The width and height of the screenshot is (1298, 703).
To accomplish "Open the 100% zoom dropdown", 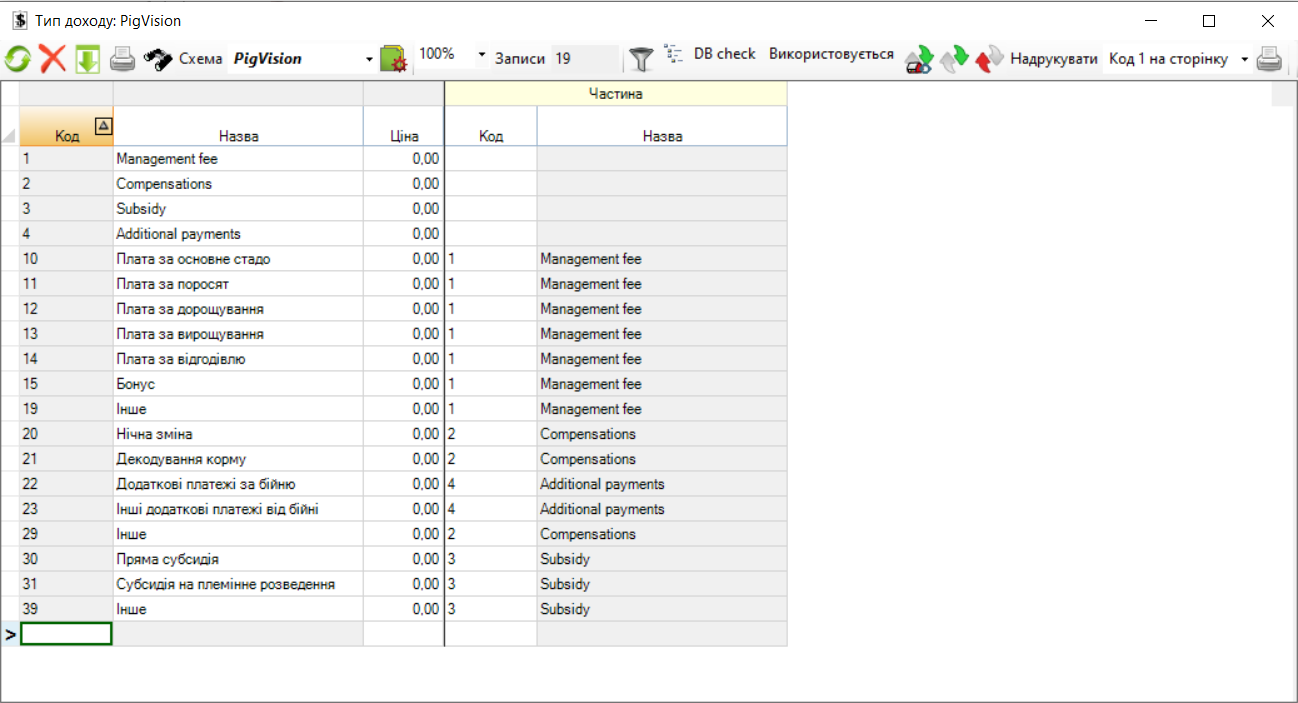I will tap(481, 55).
